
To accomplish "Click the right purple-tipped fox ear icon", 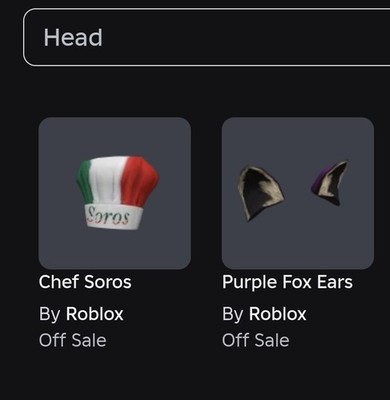I will [x=331, y=183].
